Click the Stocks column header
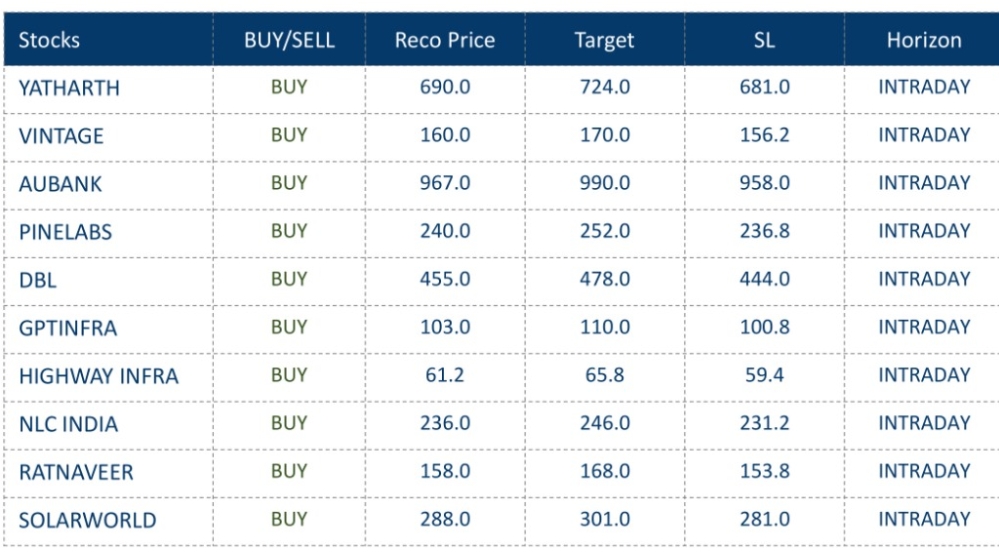The width and height of the screenshot is (999, 554). [49, 40]
